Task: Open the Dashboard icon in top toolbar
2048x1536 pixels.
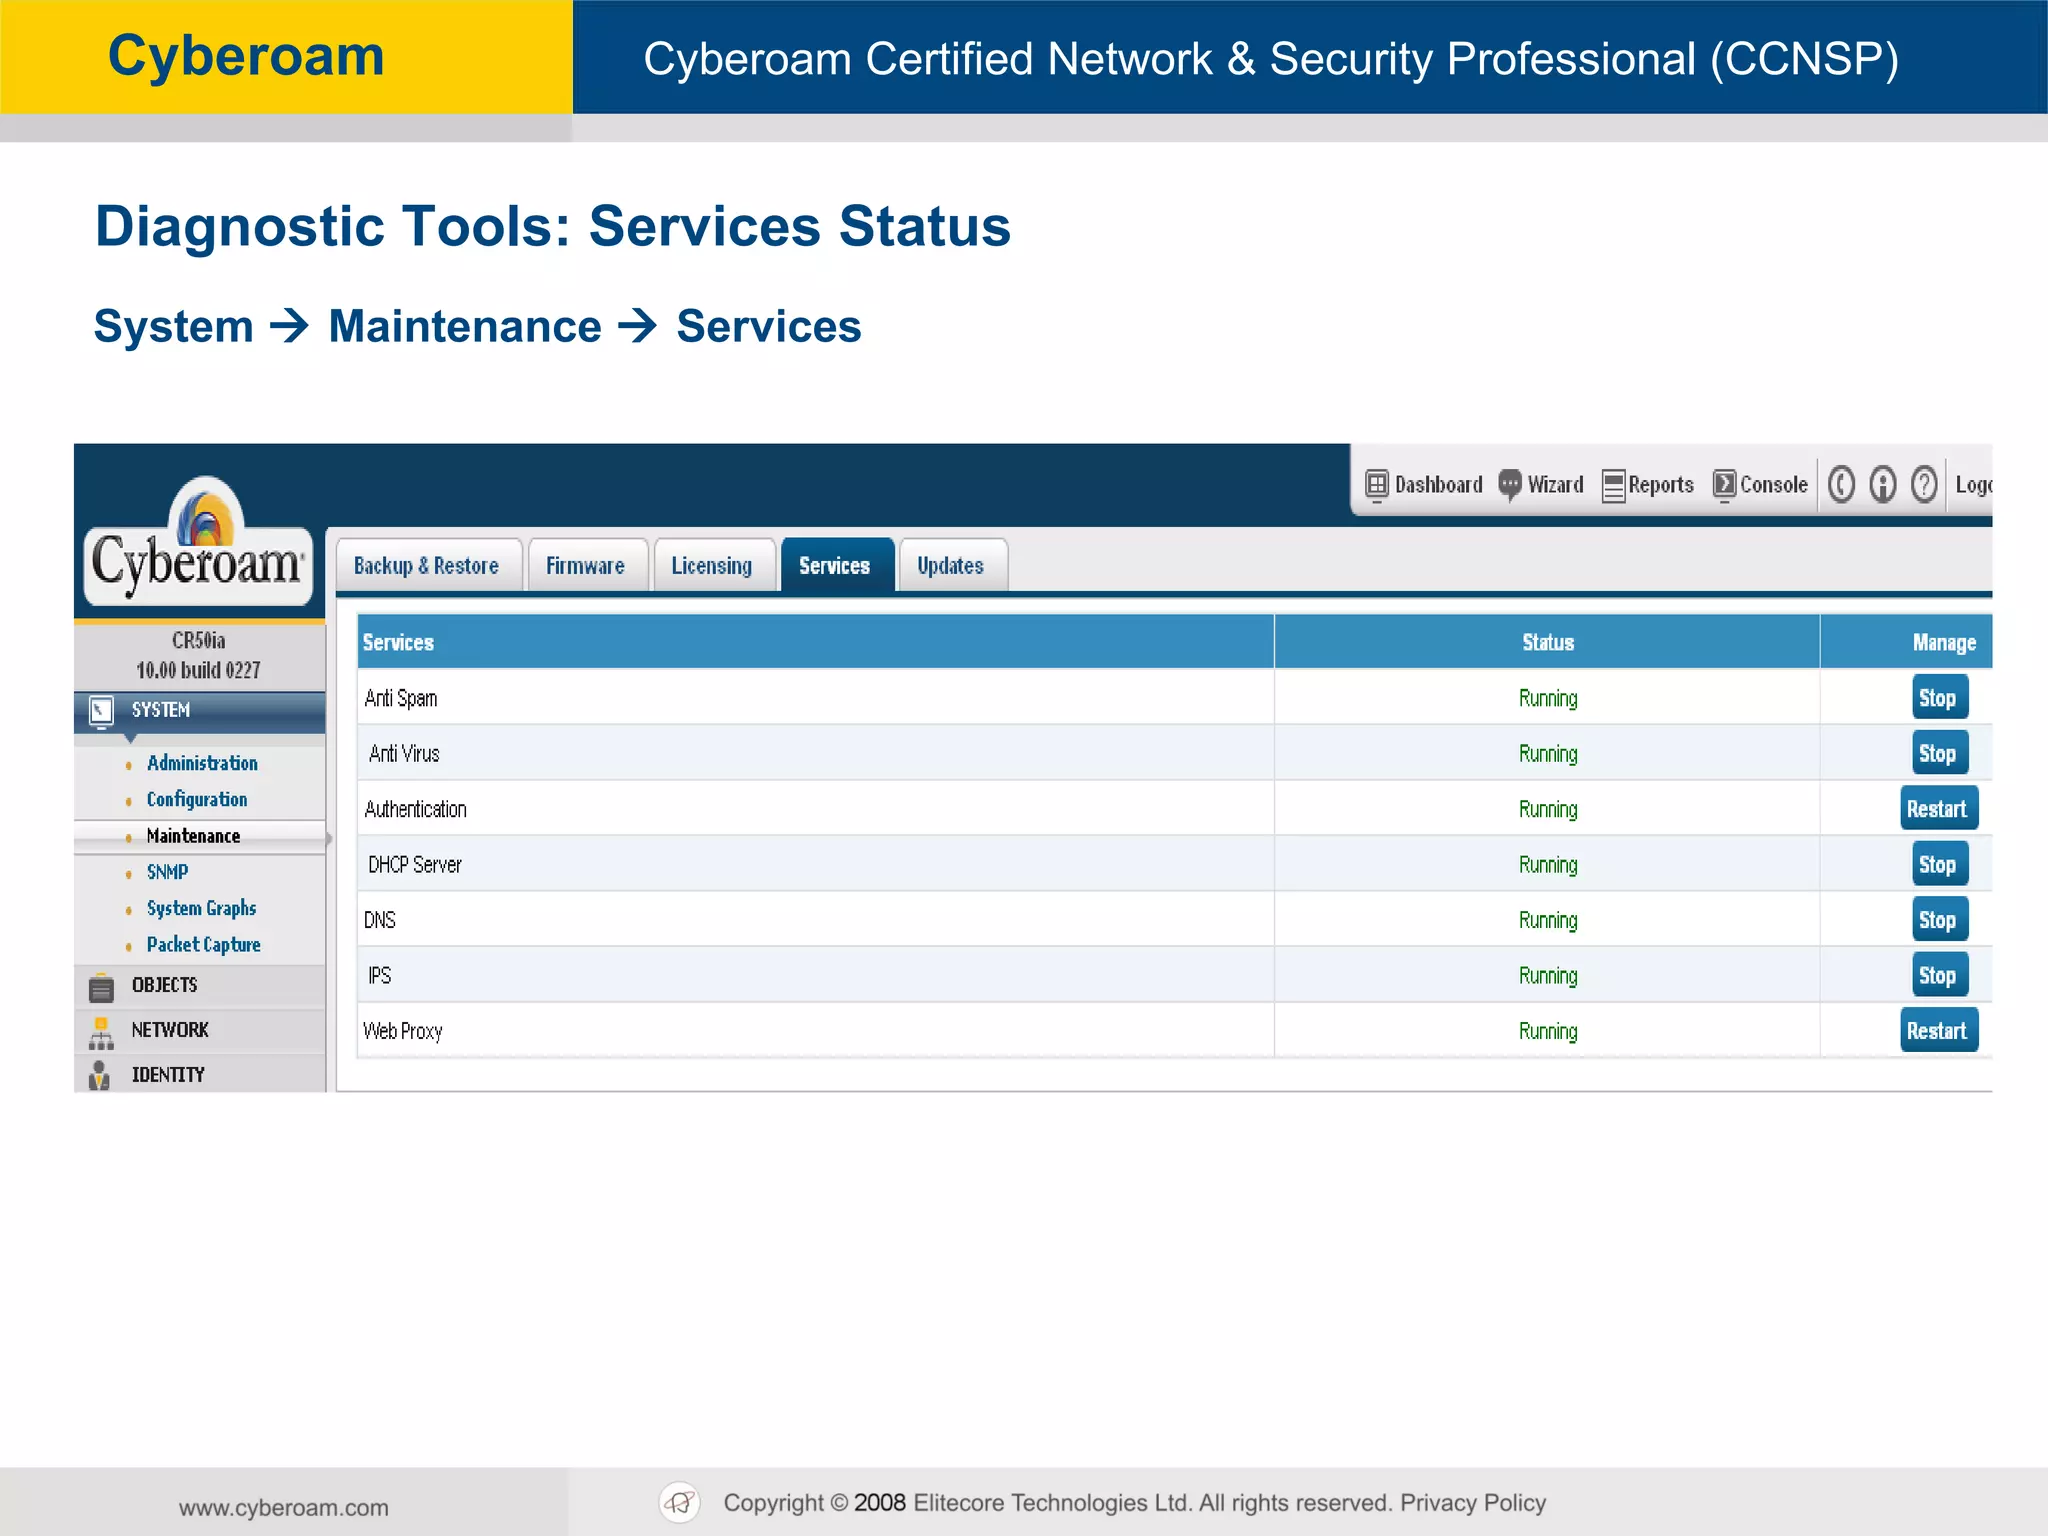Action: [1376, 485]
